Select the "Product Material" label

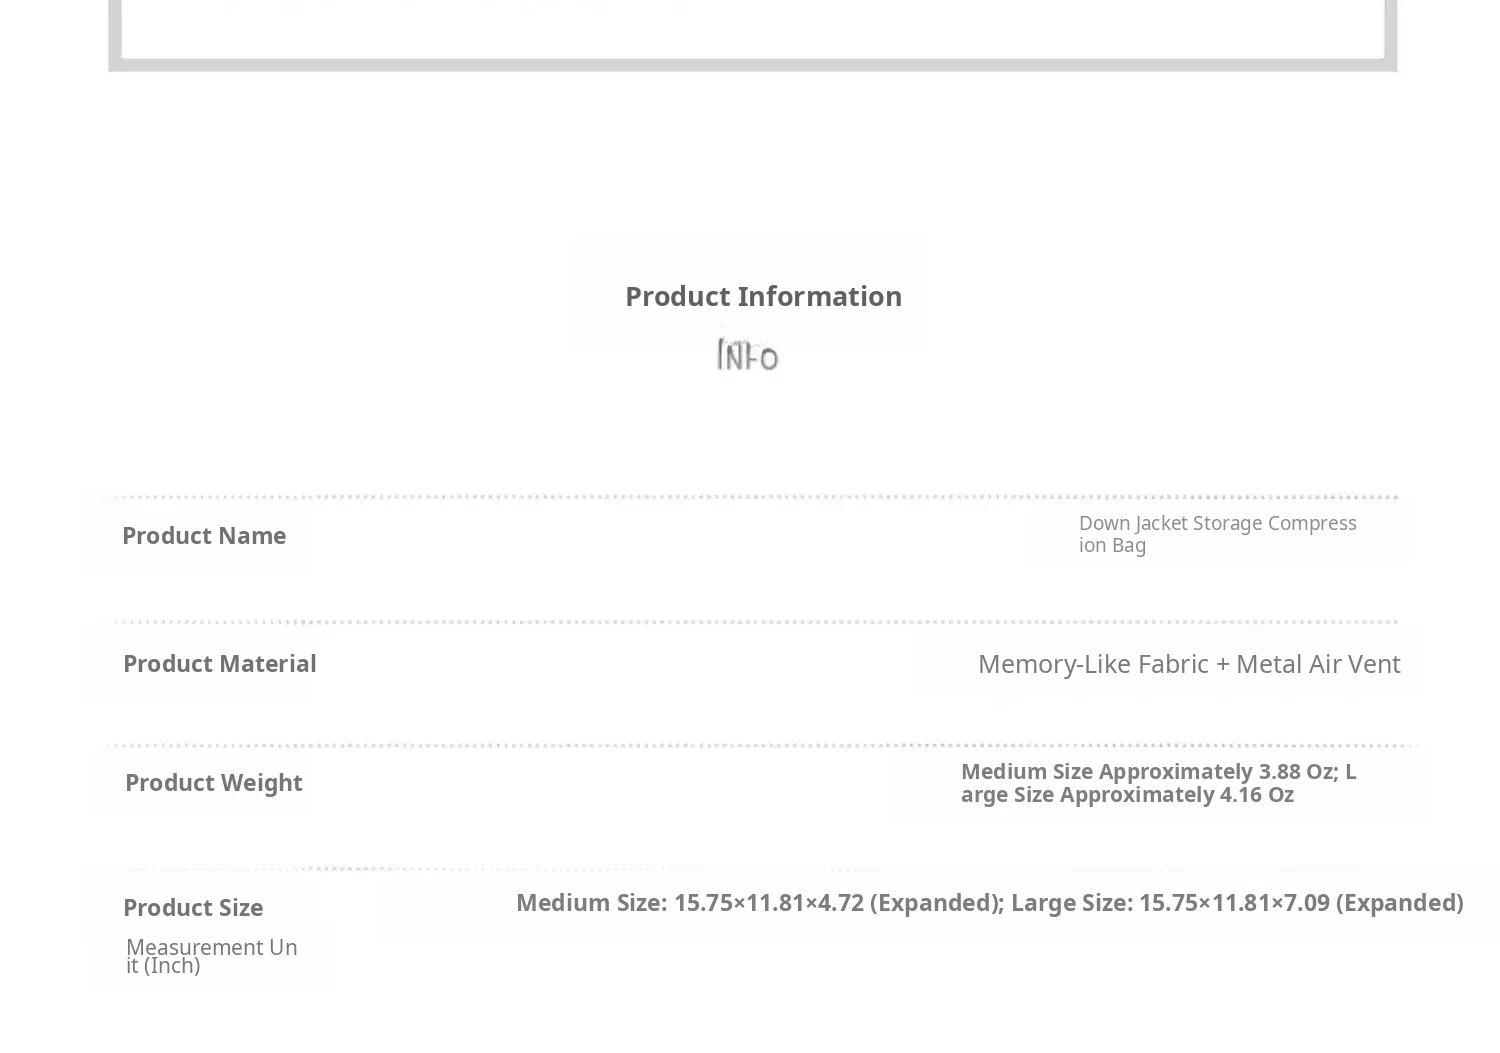click(219, 664)
